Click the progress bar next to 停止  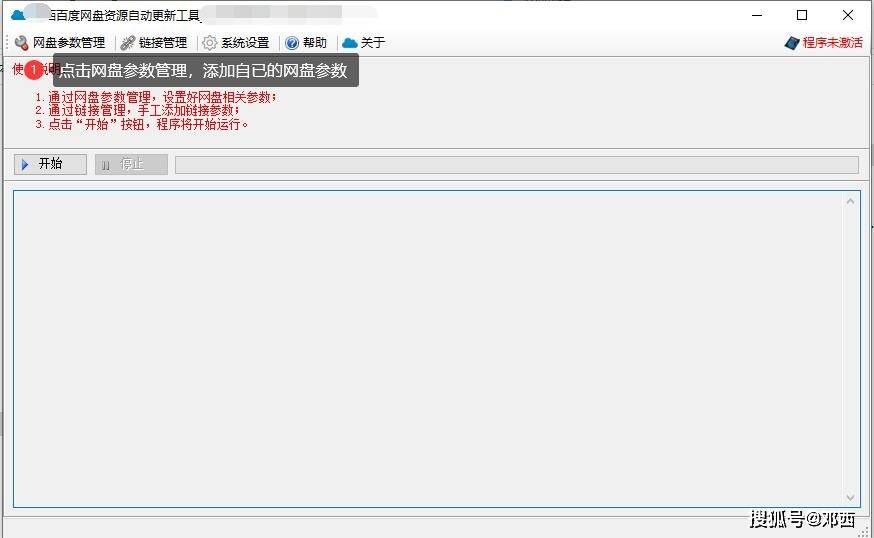[517, 164]
